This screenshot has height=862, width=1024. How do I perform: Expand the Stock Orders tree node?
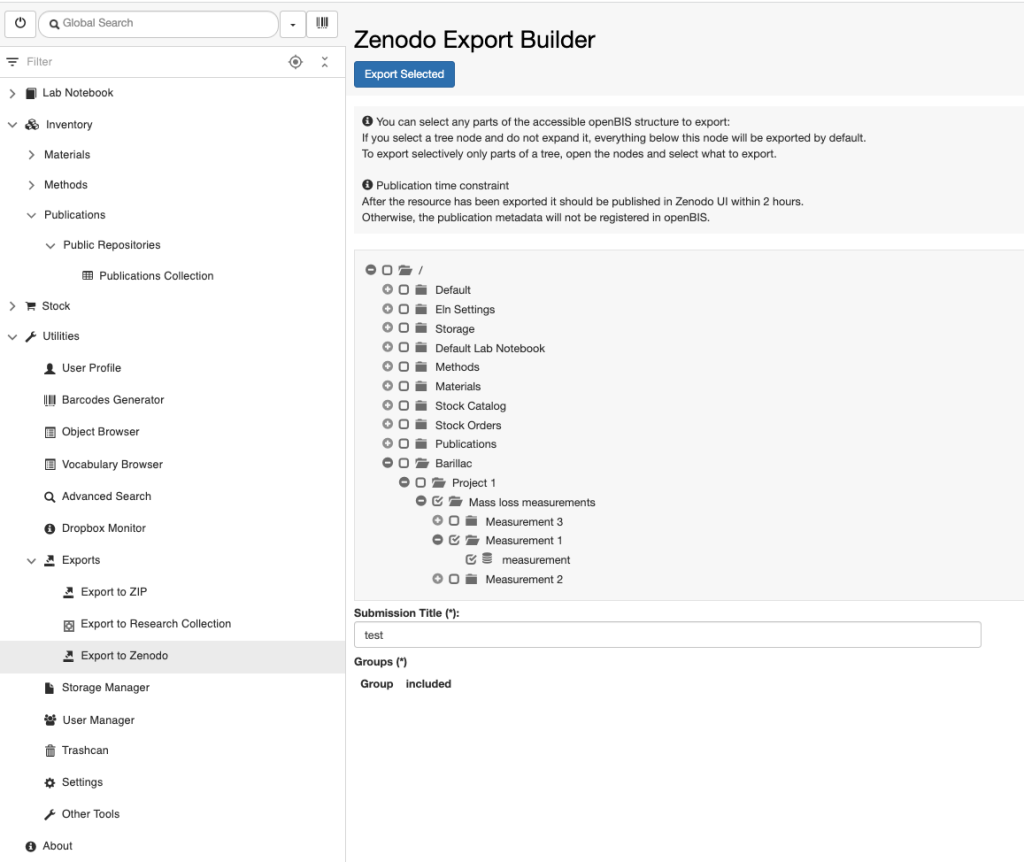[x=387, y=424]
